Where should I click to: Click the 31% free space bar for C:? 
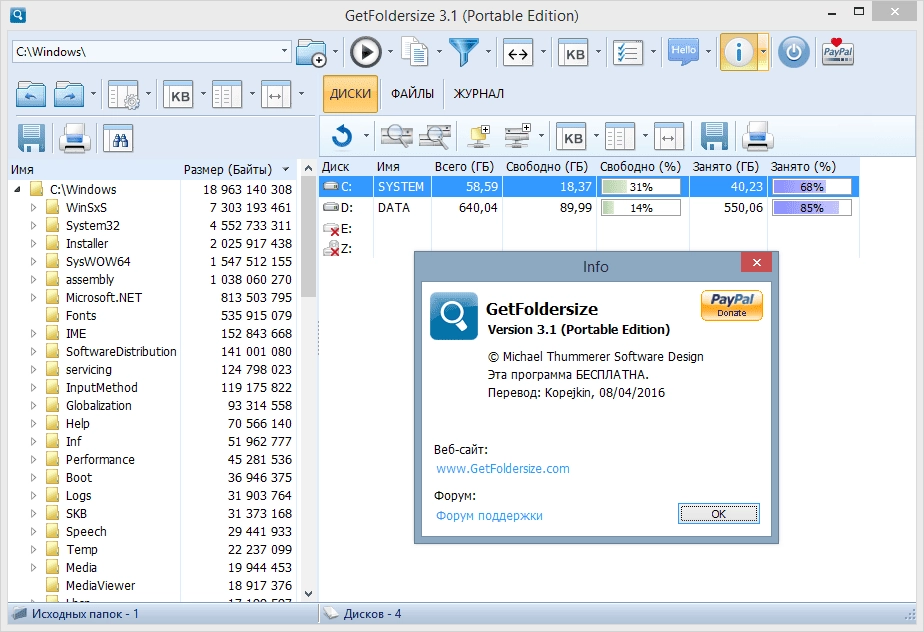(x=641, y=187)
